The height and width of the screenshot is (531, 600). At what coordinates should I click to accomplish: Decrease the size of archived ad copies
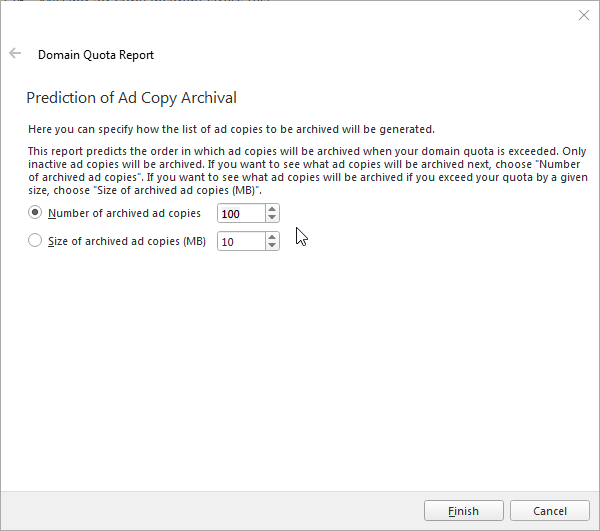pyautogui.click(x=272, y=246)
